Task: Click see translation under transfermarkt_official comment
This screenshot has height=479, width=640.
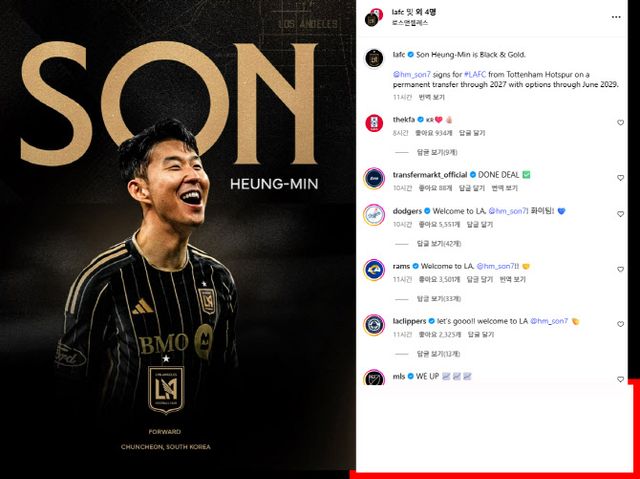Action: point(504,188)
